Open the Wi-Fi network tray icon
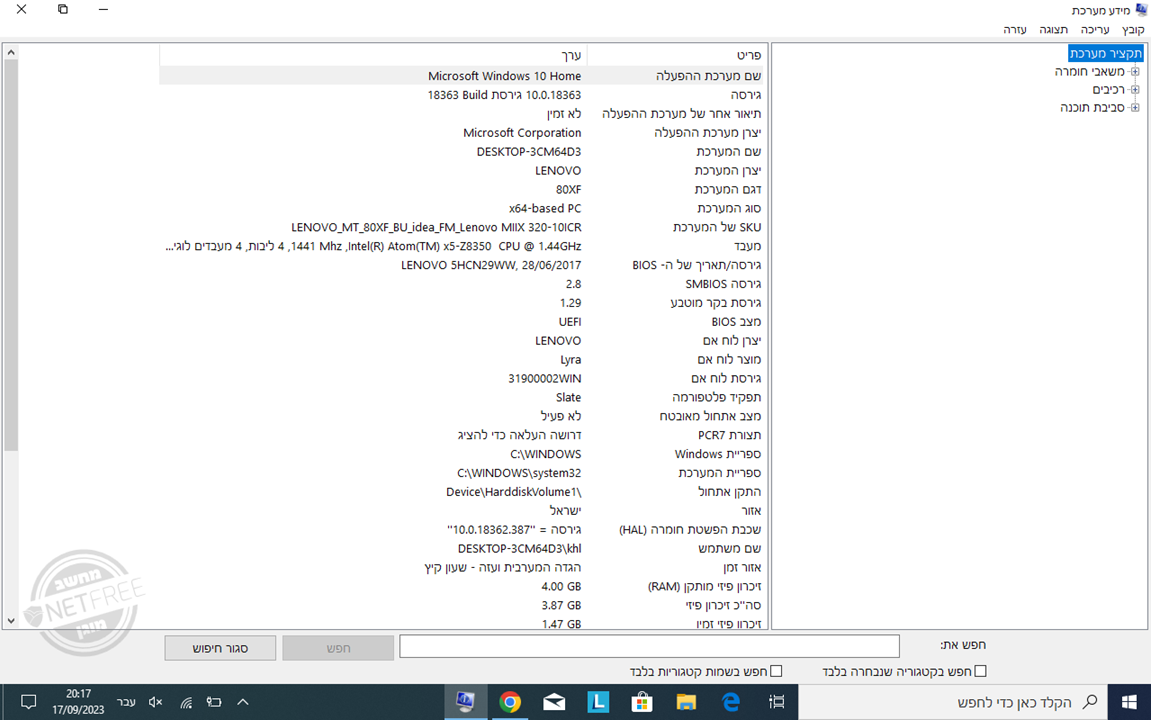1151x720 pixels. (x=186, y=702)
